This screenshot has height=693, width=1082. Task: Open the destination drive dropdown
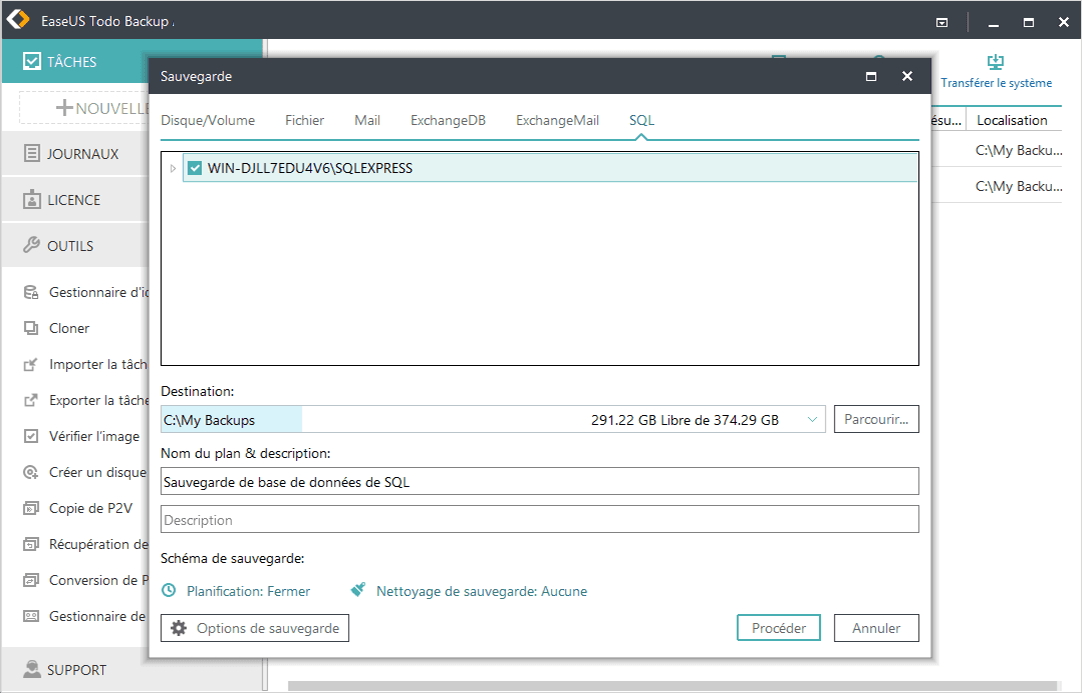(812, 418)
